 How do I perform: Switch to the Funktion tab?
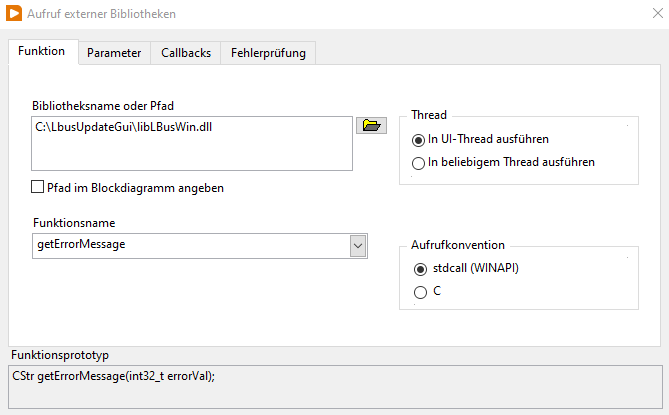(42, 51)
